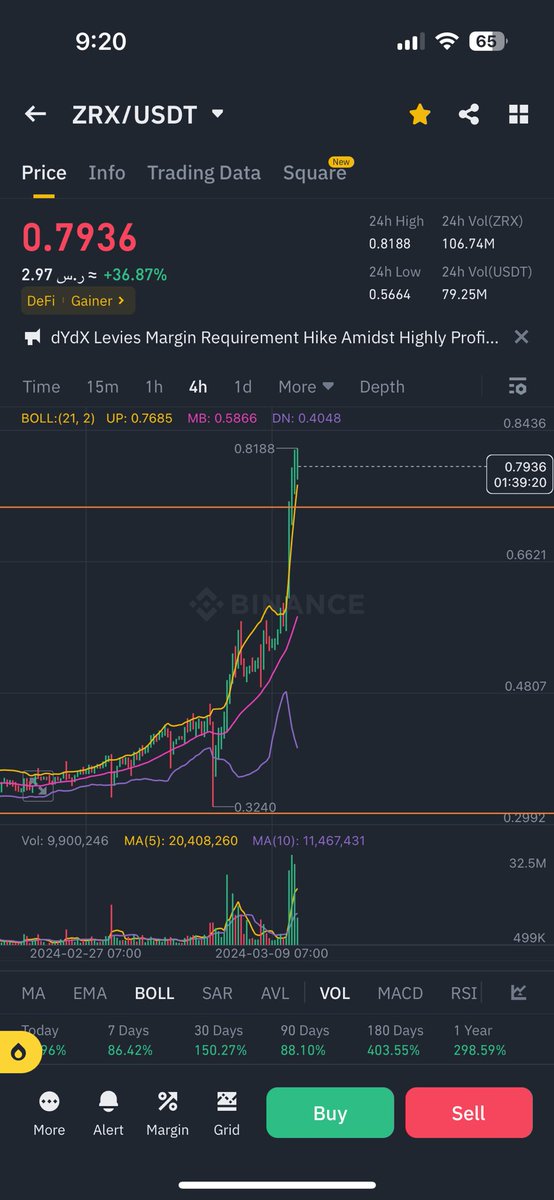Viewport: 554px width, 1200px height.
Task: Tap the 24h Vol(USDT) value 79.25M
Action: (464, 294)
